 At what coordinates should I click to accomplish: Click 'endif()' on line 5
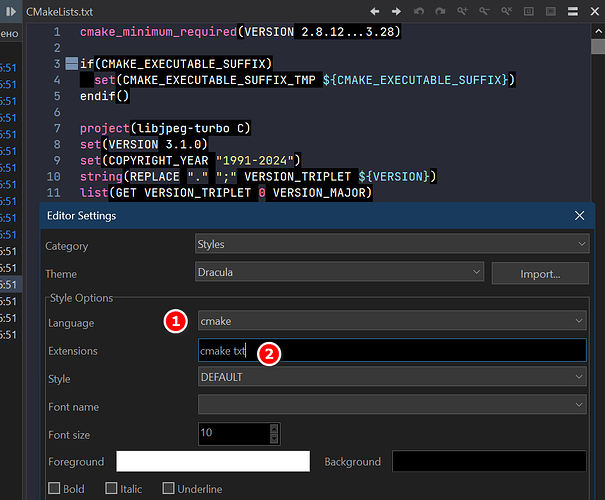pyautogui.click(x=104, y=96)
